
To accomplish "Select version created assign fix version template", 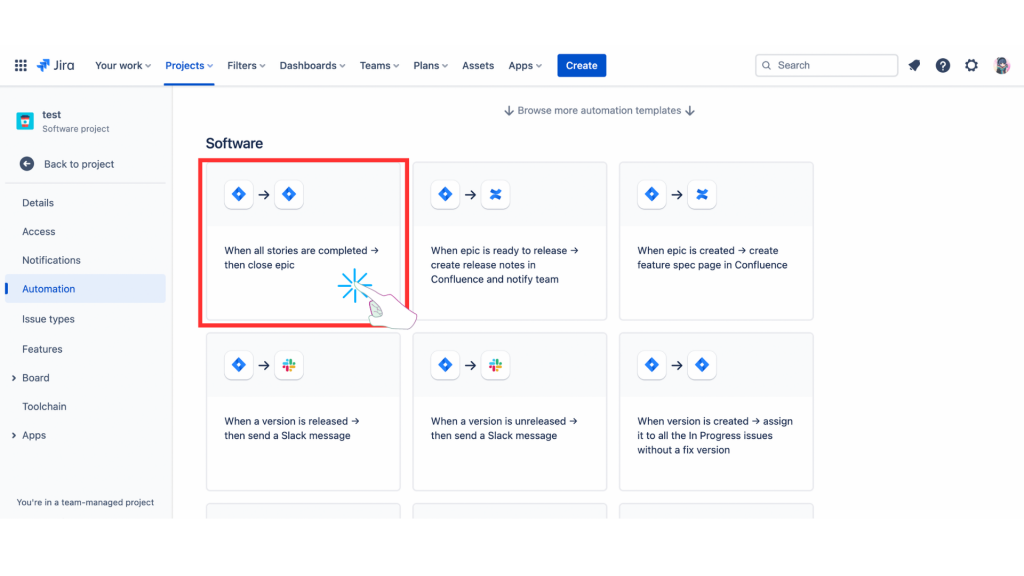I will (x=716, y=412).
